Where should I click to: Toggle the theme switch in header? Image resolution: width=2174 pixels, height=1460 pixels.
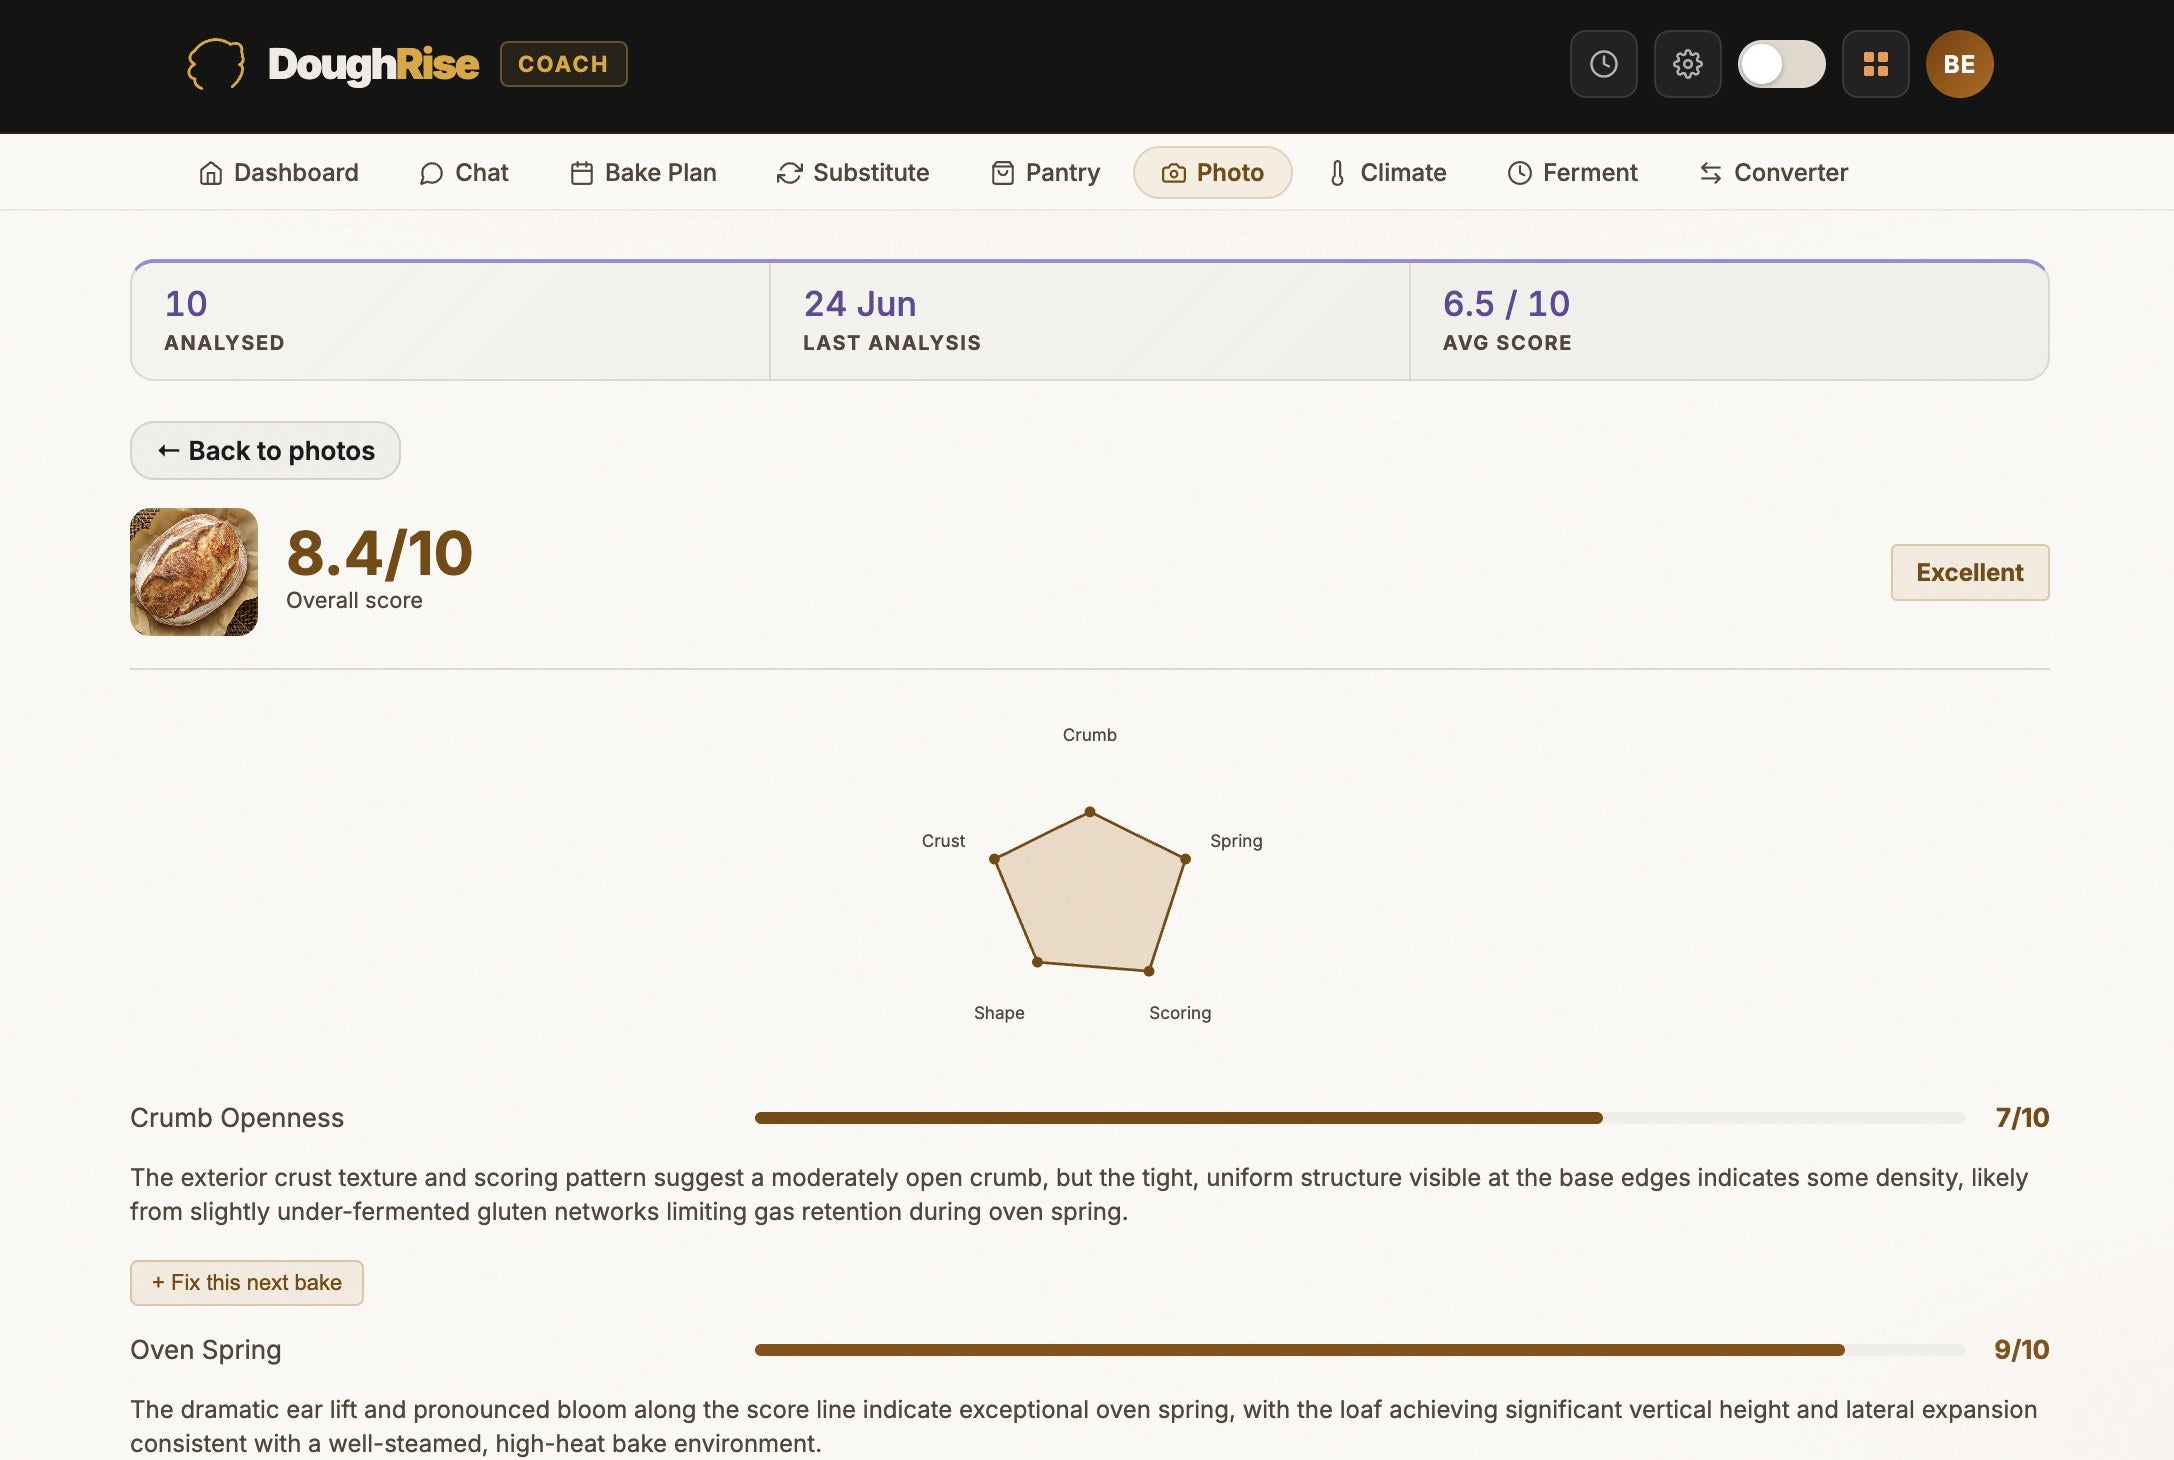coord(1781,64)
